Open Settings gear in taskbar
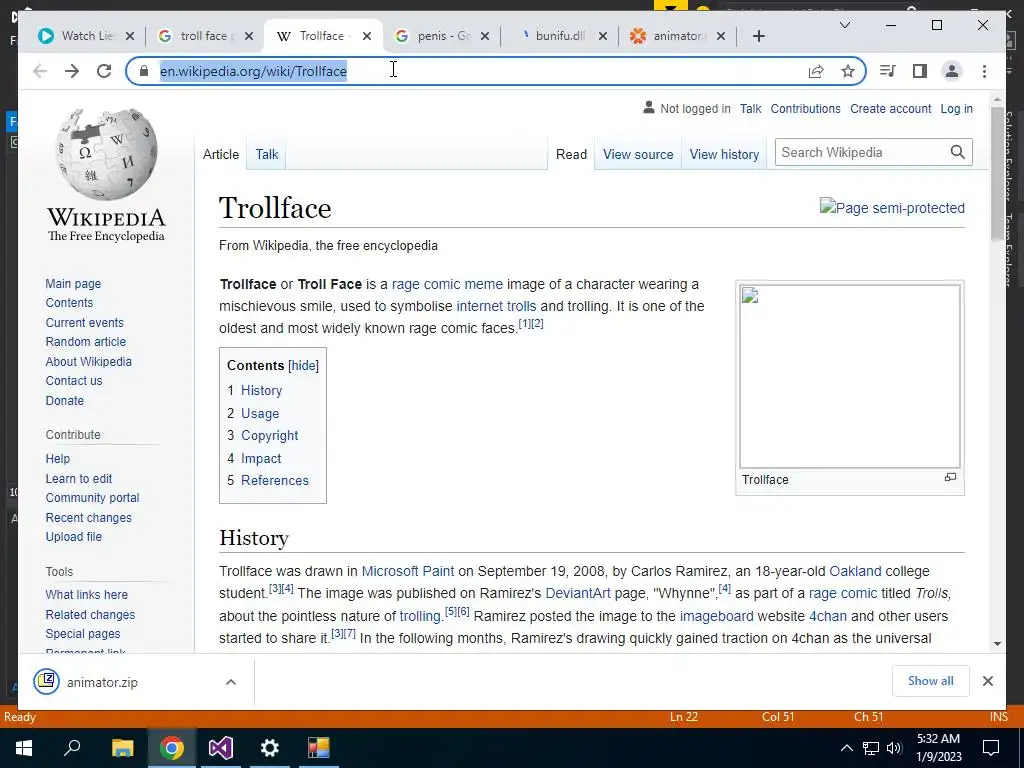The width and height of the screenshot is (1024, 768). point(269,748)
